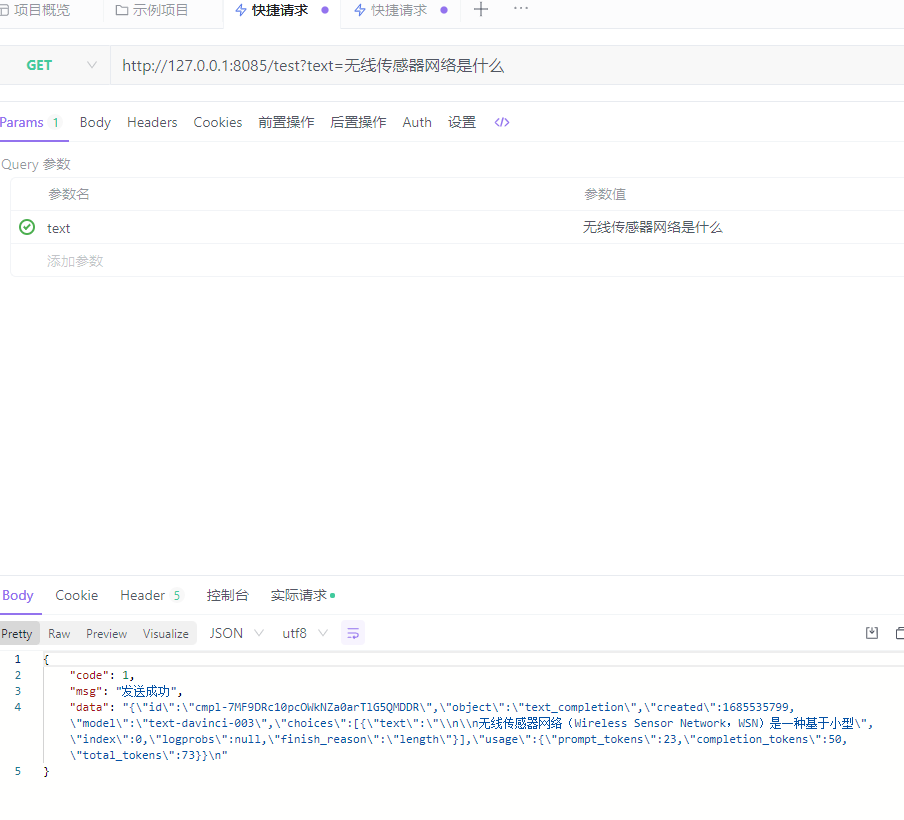Open the 控制台 tab
904x820 pixels.
(227, 595)
